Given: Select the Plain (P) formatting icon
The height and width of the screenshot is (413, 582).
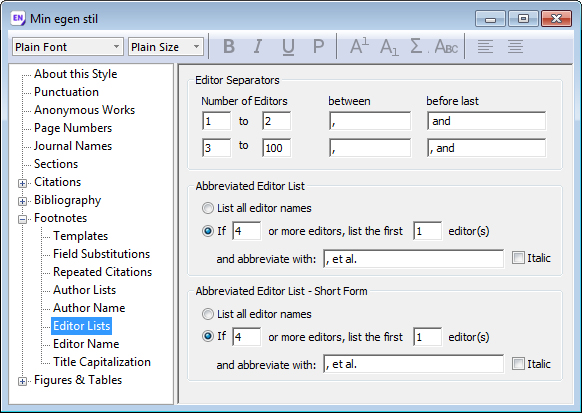Looking at the screenshot, I should [x=318, y=47].
